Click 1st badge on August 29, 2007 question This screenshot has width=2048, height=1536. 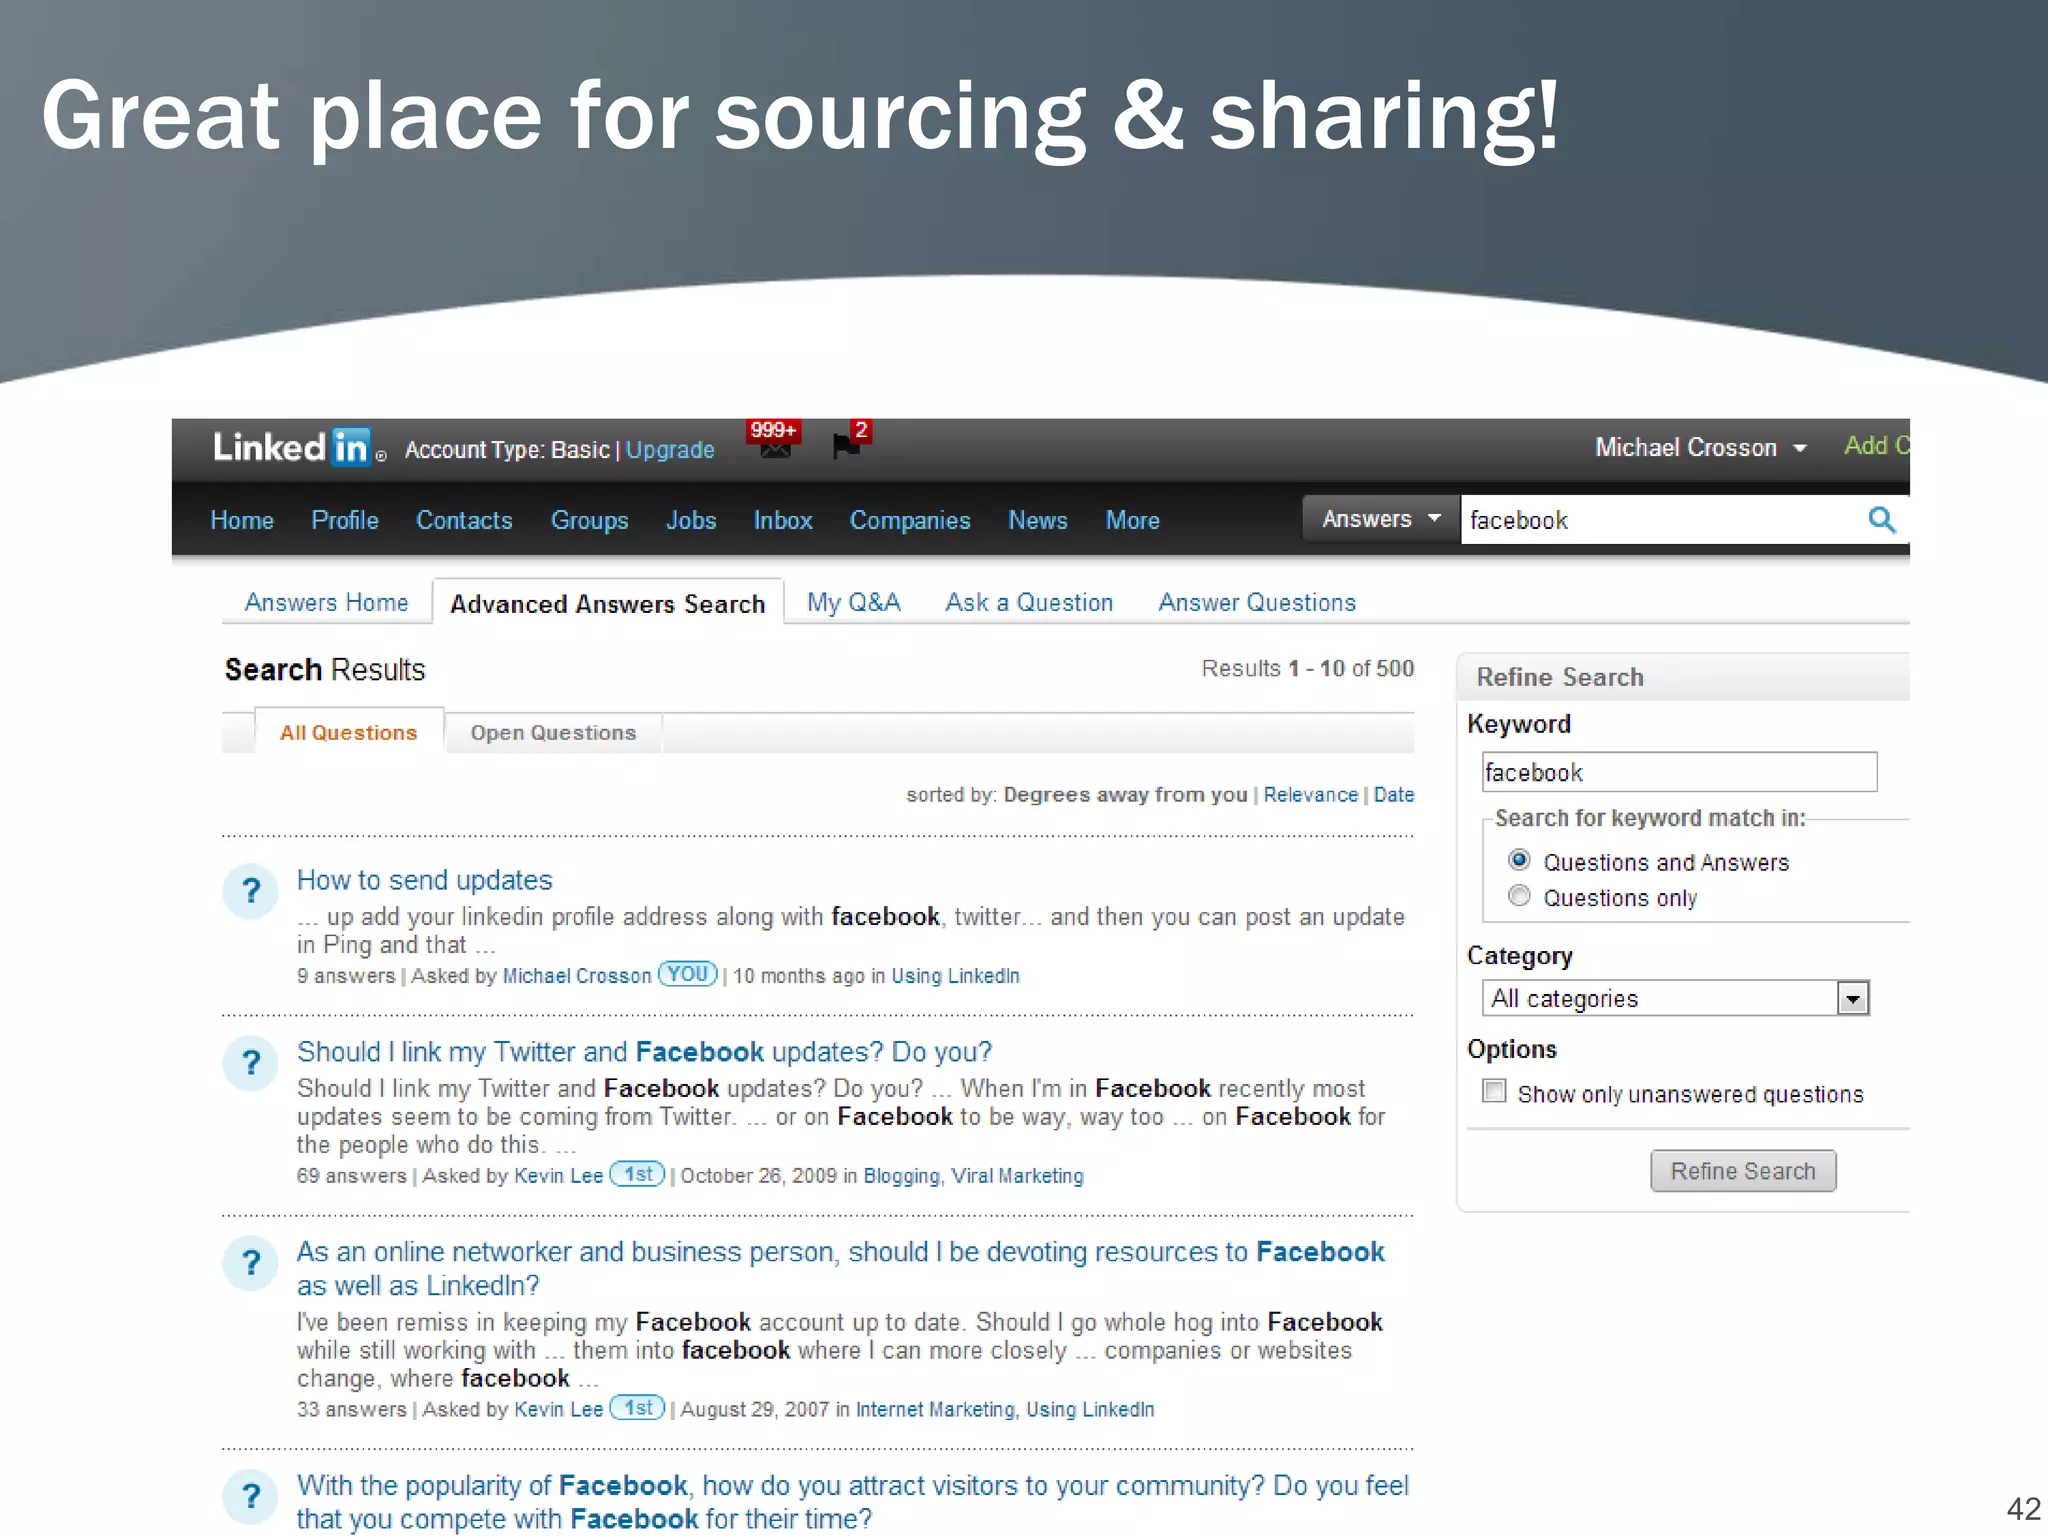(x=637, y=1408)
